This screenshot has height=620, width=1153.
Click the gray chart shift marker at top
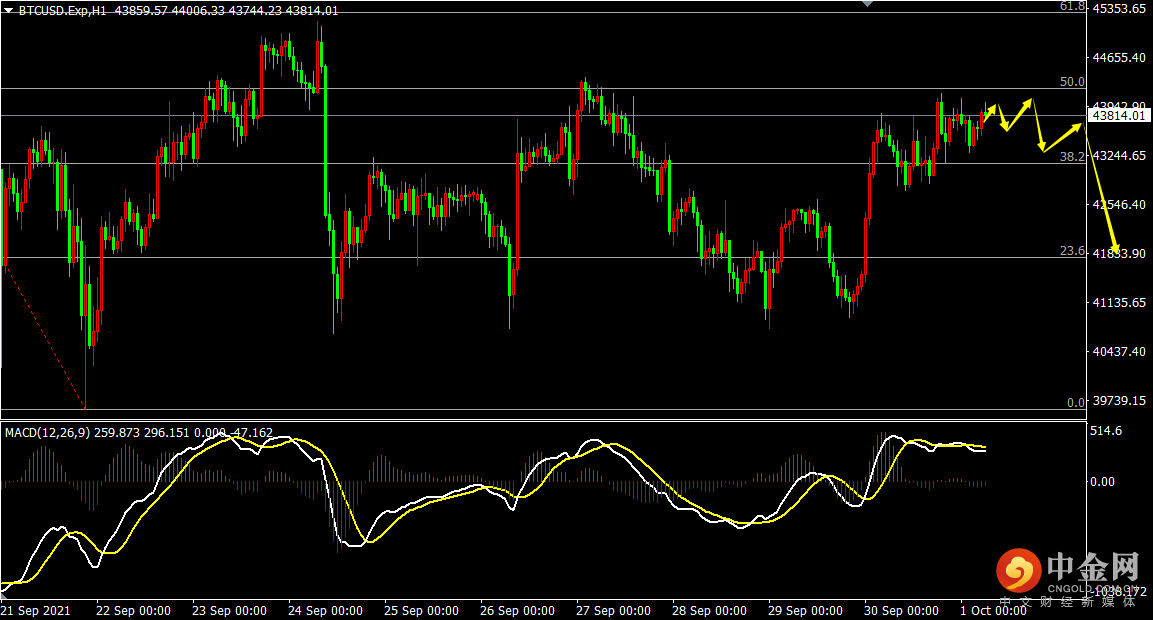click(x=866, y=5)
